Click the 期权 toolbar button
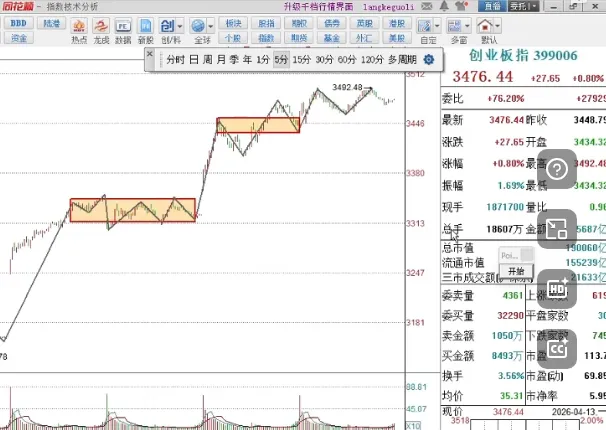 tap(299, 23)
